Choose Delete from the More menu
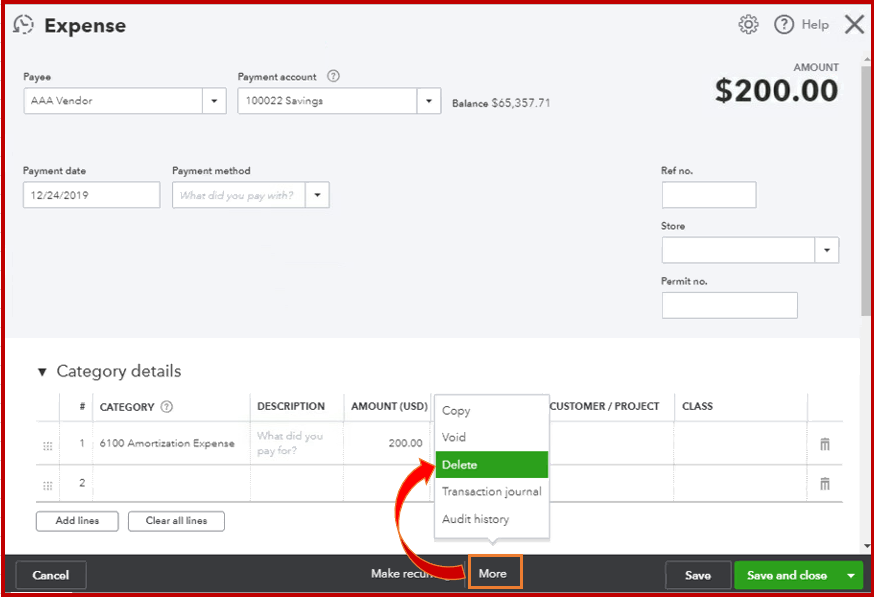The width and height of the screenshot is (874, 597). (x=492, y=464)
